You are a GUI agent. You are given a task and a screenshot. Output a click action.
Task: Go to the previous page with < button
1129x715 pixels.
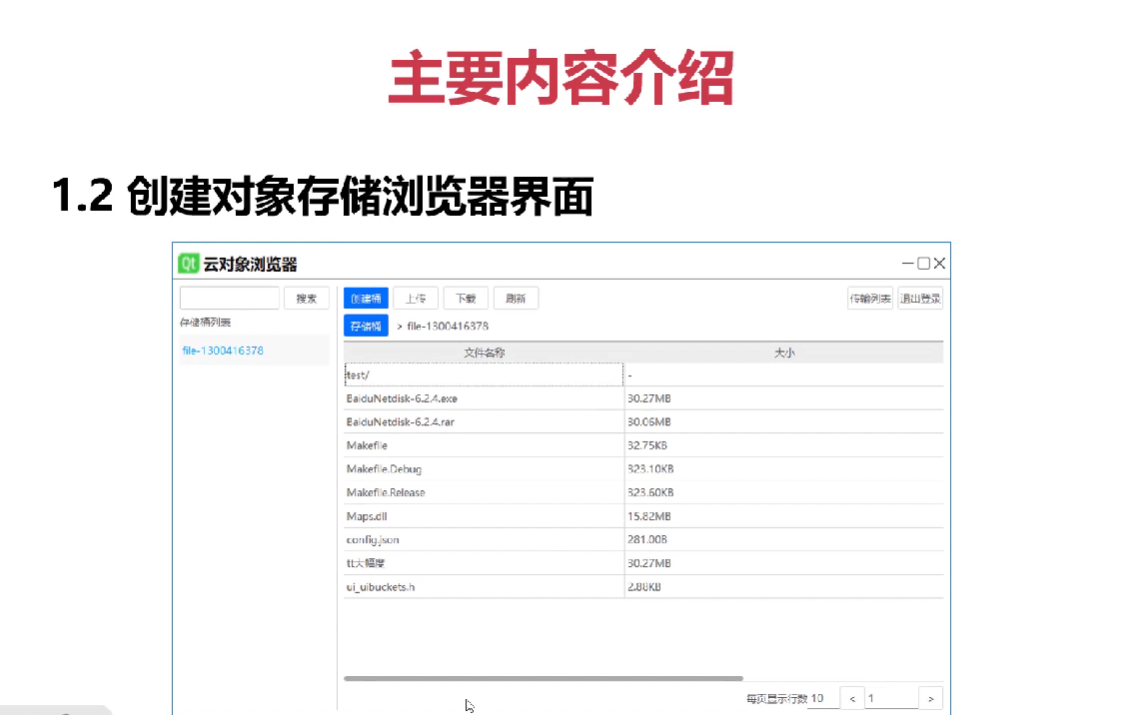tap(853, 698)
